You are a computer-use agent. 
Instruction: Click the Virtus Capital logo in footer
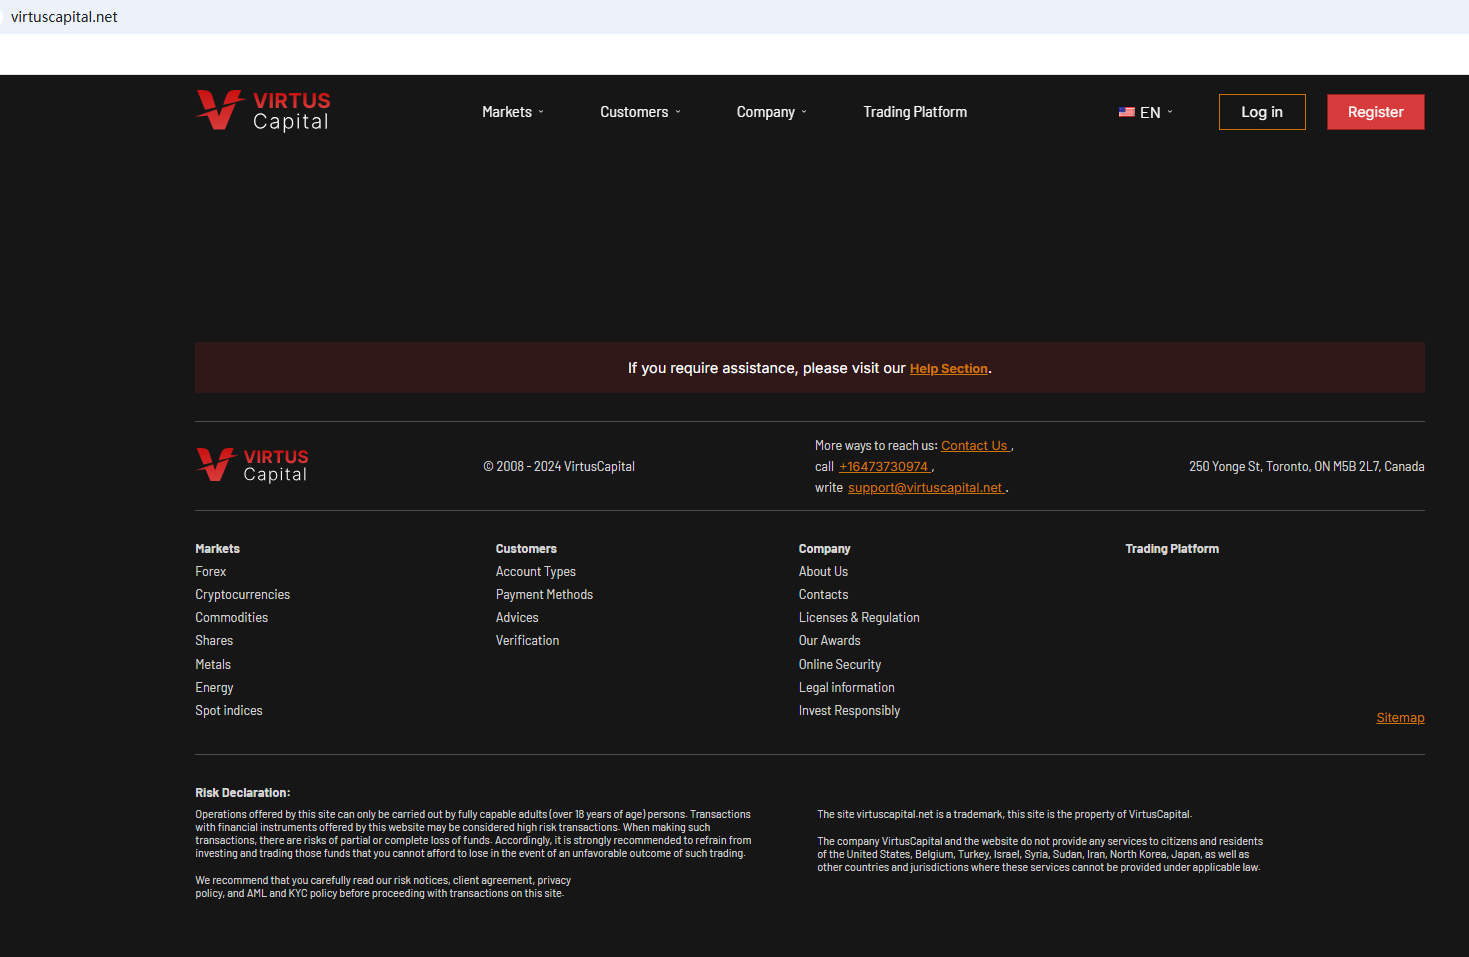tap(252, 466)
